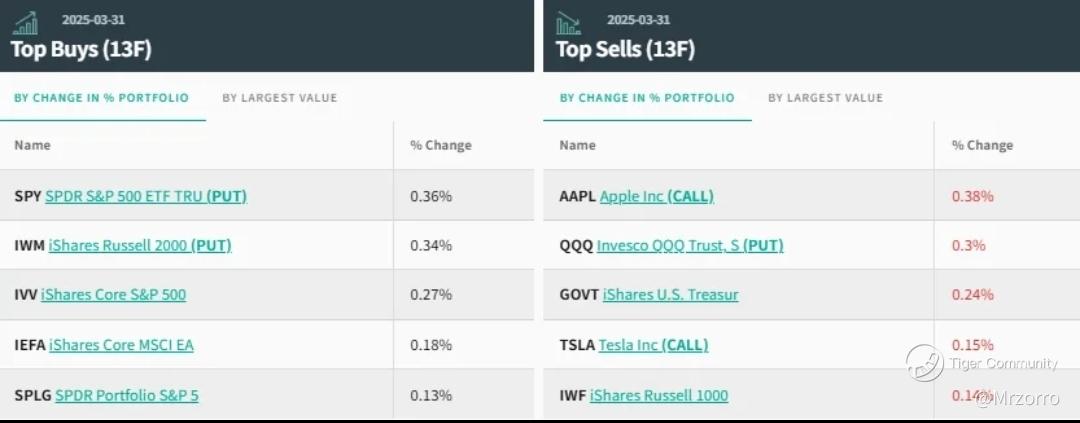
Task: Open the Tesla Inc (CALL) link
Action: pyautogui.click(x=653, y=345)
